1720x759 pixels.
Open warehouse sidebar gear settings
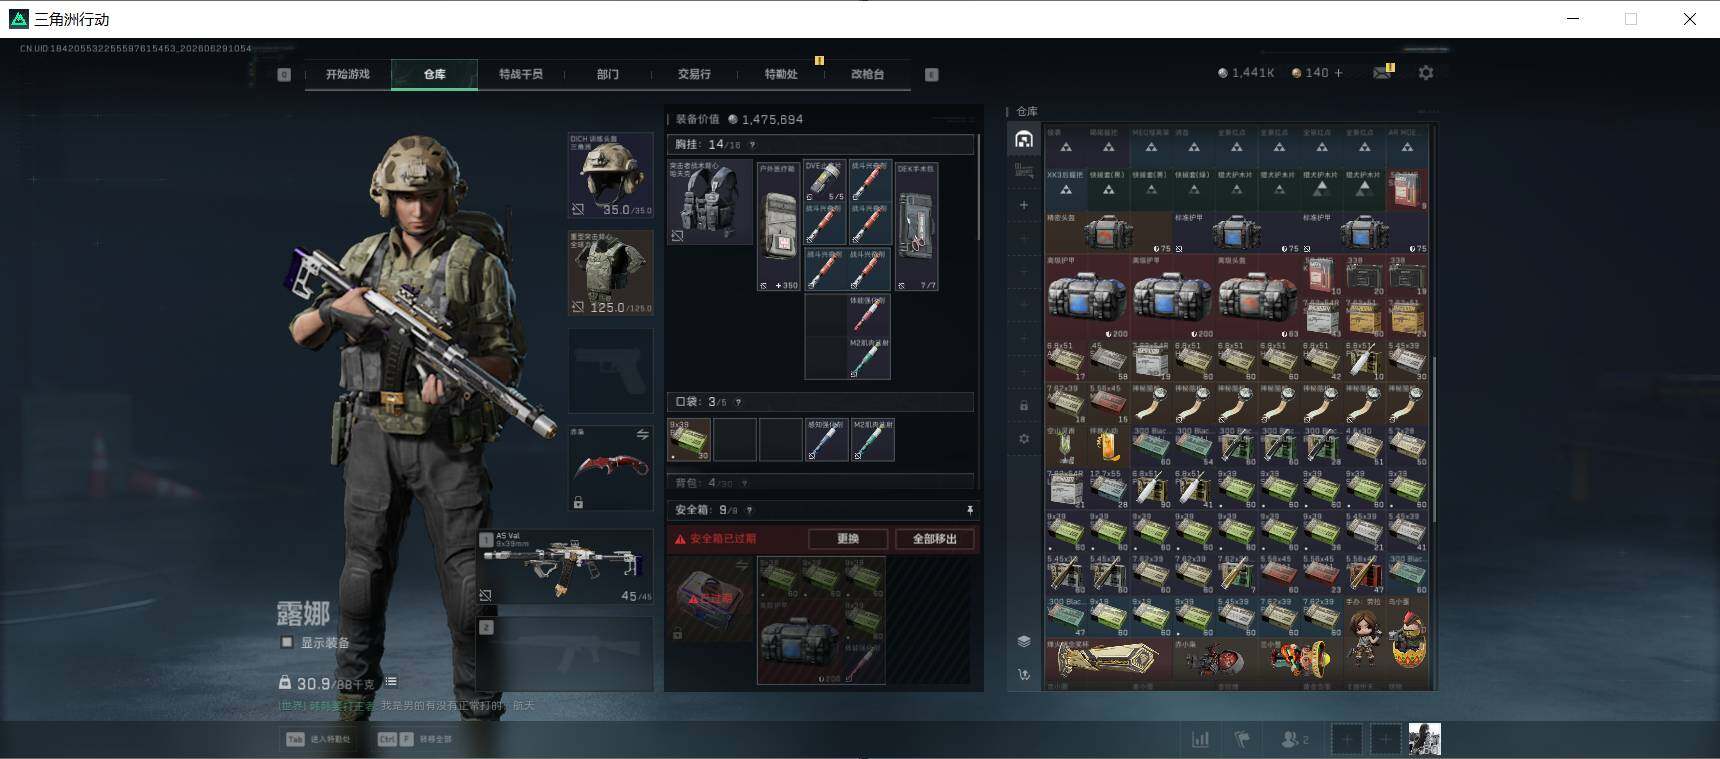(1023, 438)
